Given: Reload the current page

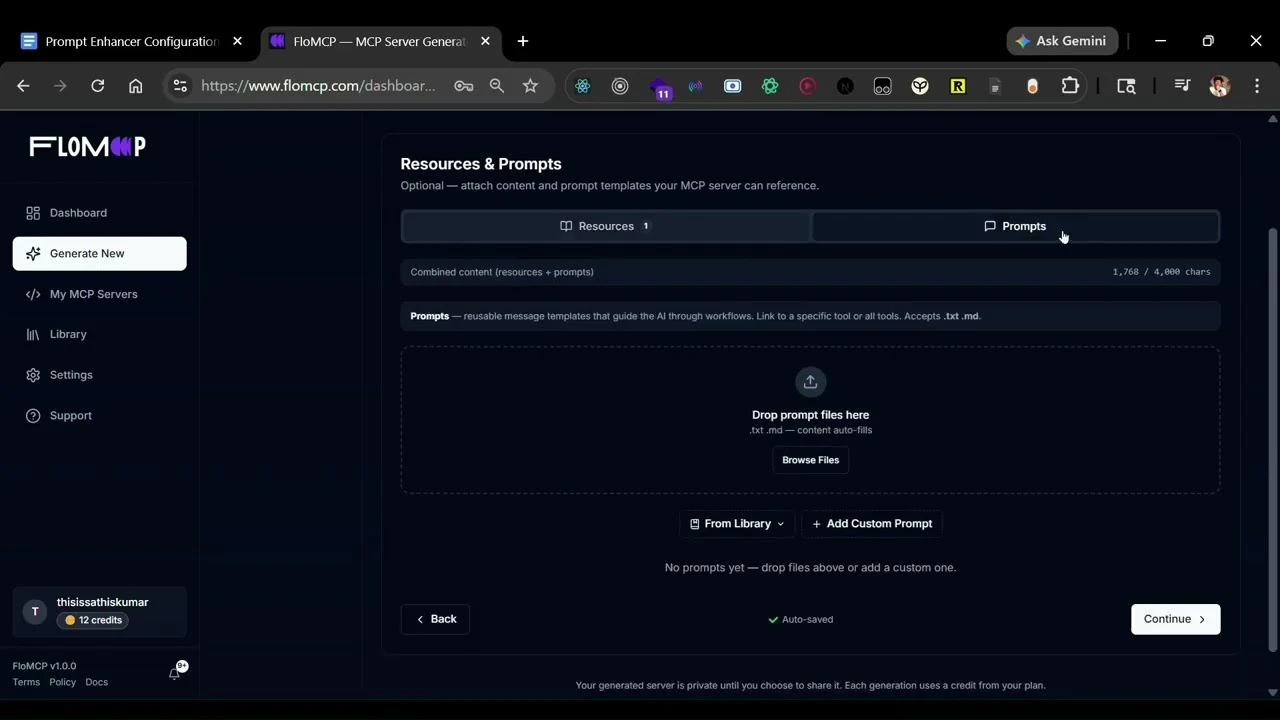Looking at the screenshot, I should (97, 86).
